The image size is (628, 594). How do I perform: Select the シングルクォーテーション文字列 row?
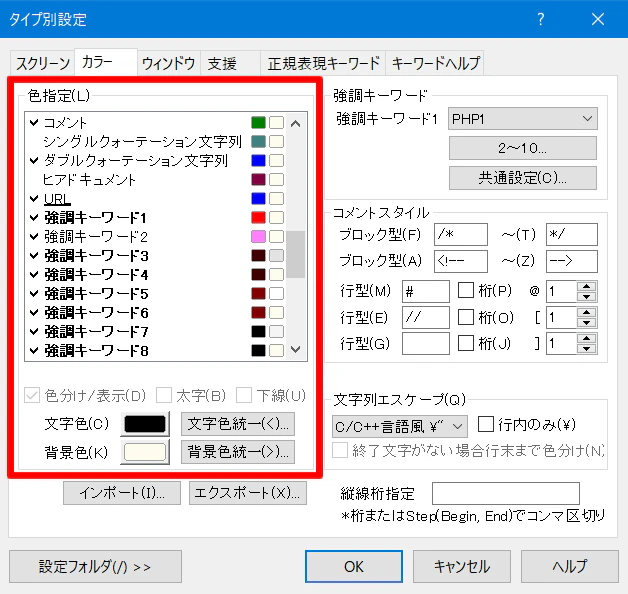pos(156,141)
